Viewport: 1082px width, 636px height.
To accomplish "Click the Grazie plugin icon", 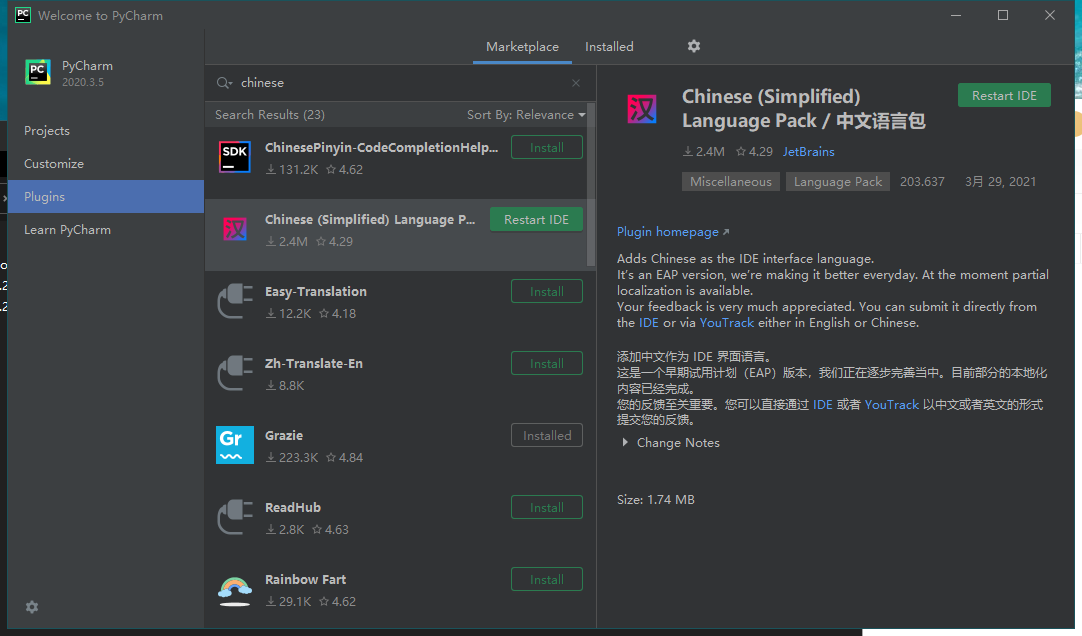I will 235,445.
